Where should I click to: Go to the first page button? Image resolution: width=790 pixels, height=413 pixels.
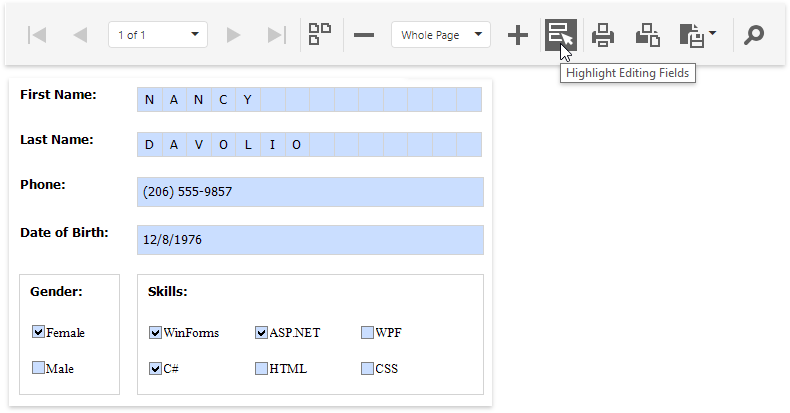37,35
